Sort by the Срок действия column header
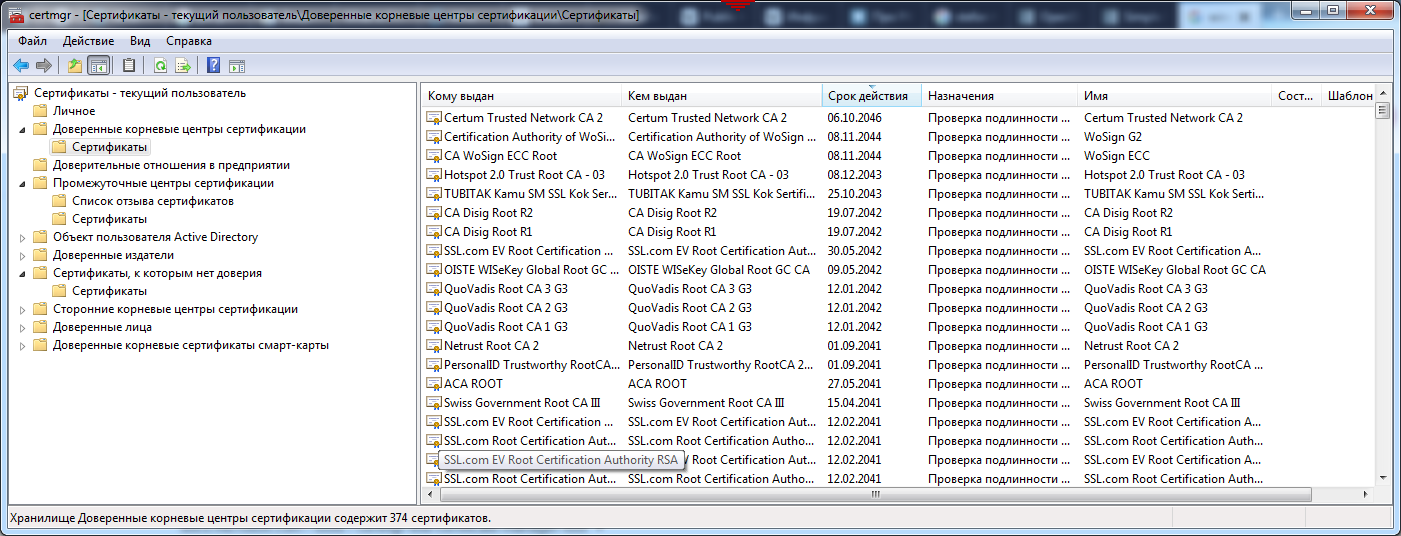Screen dimensions: 1401x536 tap(867, 96)
